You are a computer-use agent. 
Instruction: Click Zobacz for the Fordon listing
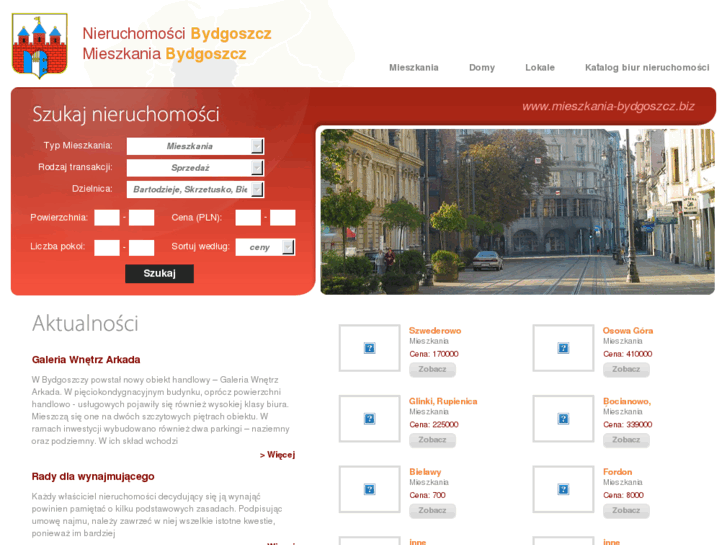point(626,511)
